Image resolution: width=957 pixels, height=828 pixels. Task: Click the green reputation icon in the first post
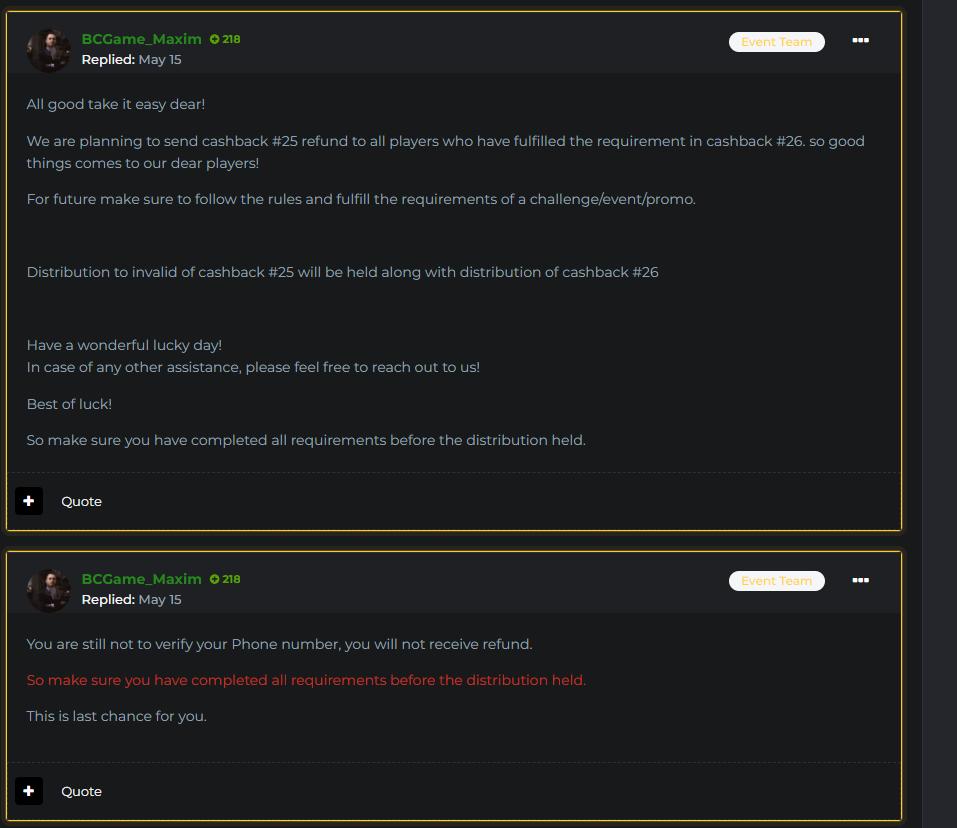tap(215, 40)
